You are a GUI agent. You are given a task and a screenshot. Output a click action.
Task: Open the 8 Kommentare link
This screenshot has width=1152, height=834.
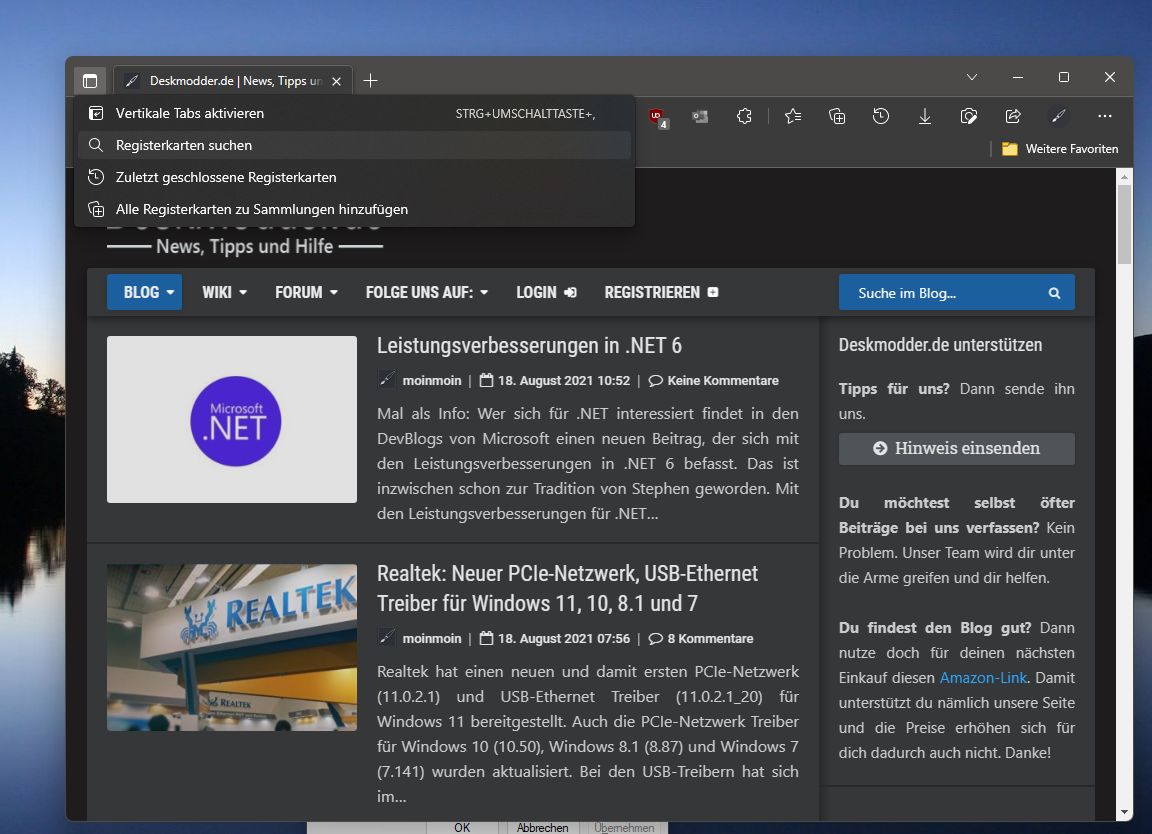701,639
